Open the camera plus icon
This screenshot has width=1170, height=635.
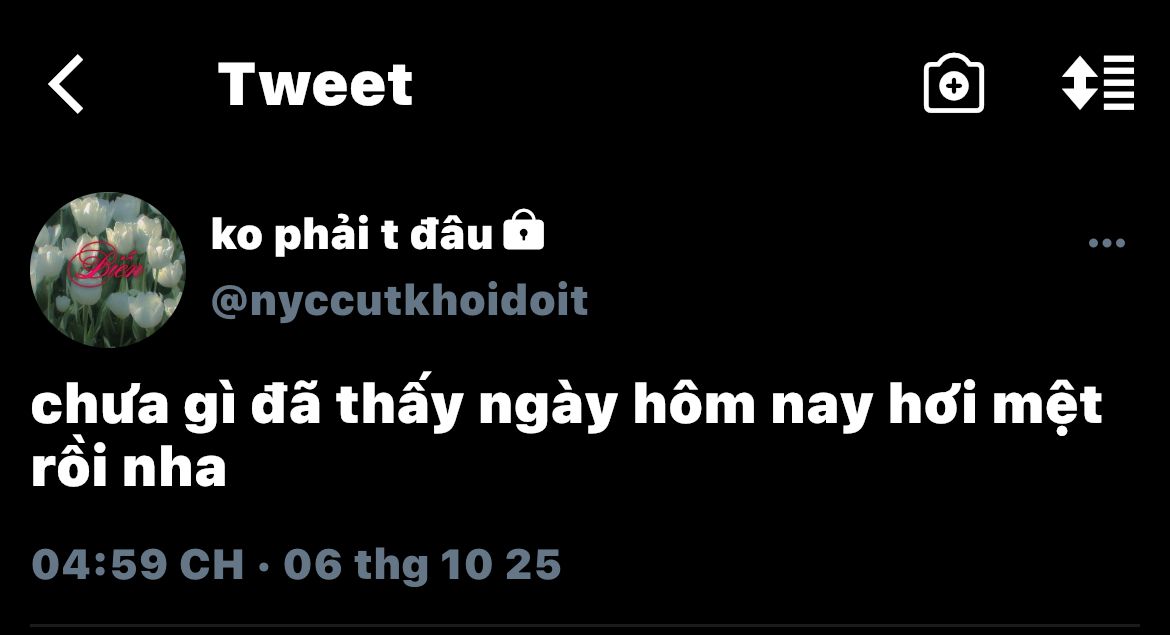click(954, 84)
